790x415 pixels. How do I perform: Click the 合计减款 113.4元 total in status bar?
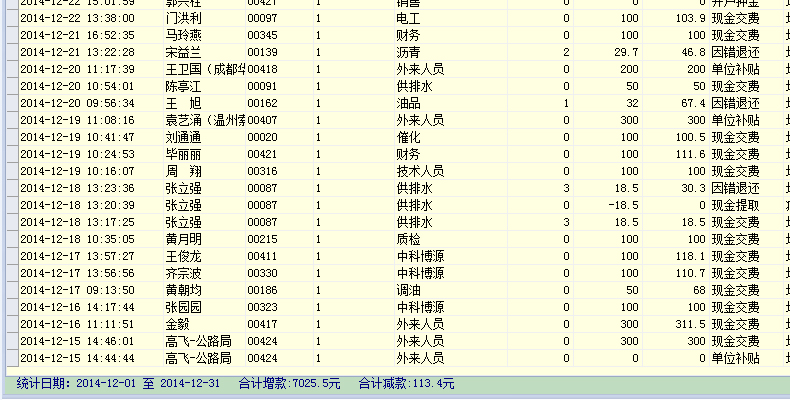[x=406, y=383]
